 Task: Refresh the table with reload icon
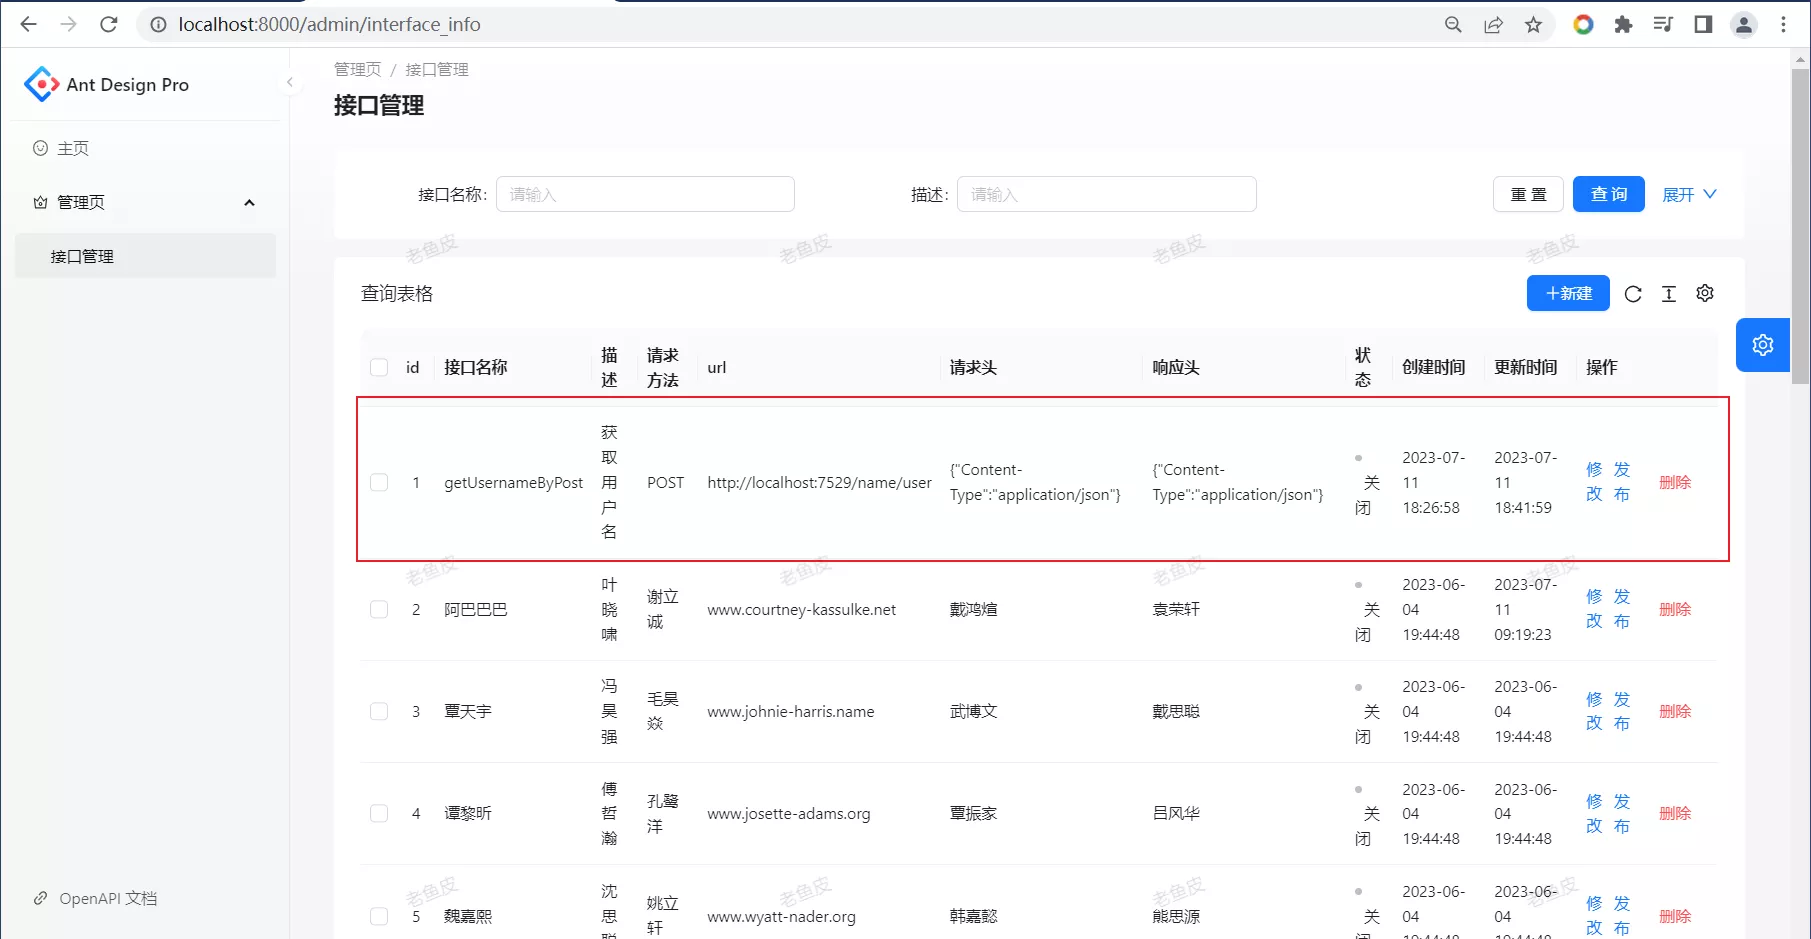1633,294
